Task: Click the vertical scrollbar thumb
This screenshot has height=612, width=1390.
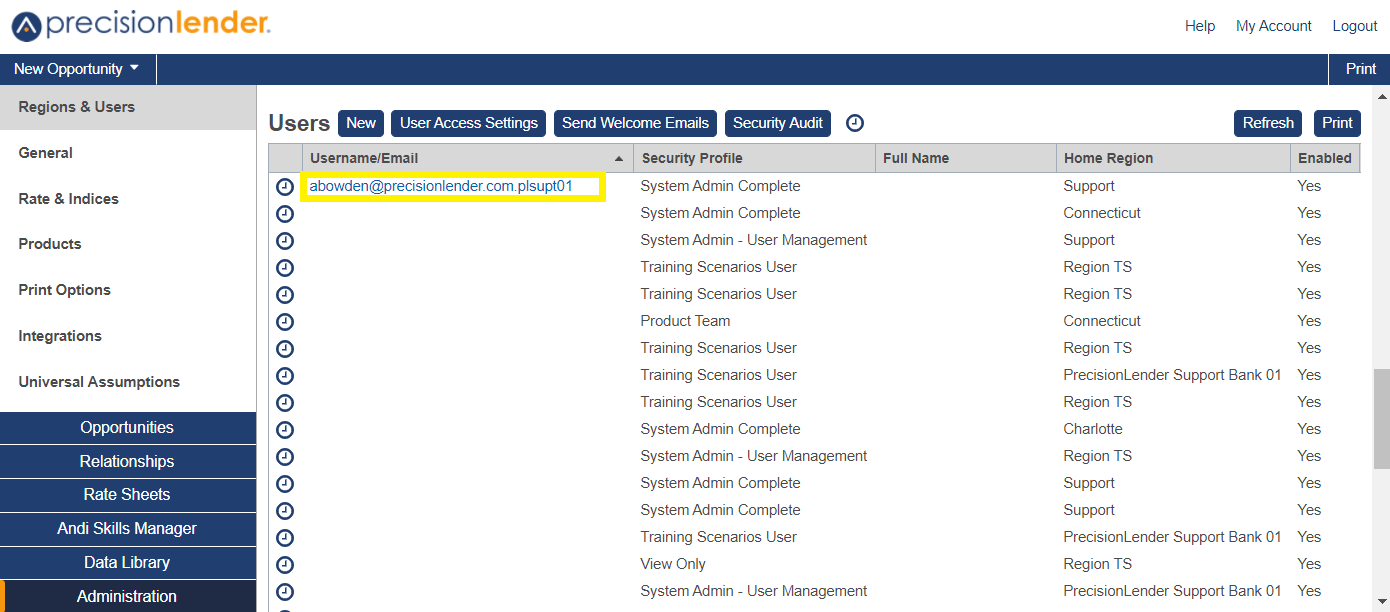Action: pos(1382,418)
